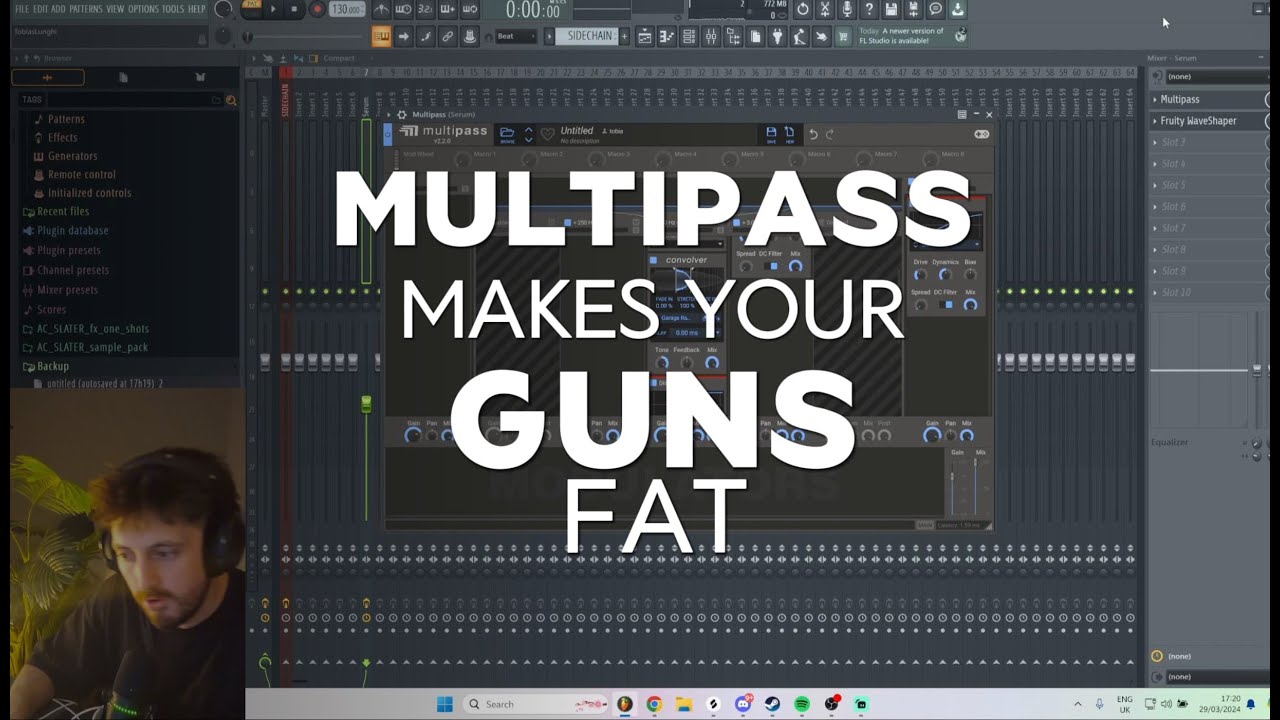Click the 130.000 tempo field
Image resolution: width=1280 pixels, height=720 pixels.
[346, 9]
